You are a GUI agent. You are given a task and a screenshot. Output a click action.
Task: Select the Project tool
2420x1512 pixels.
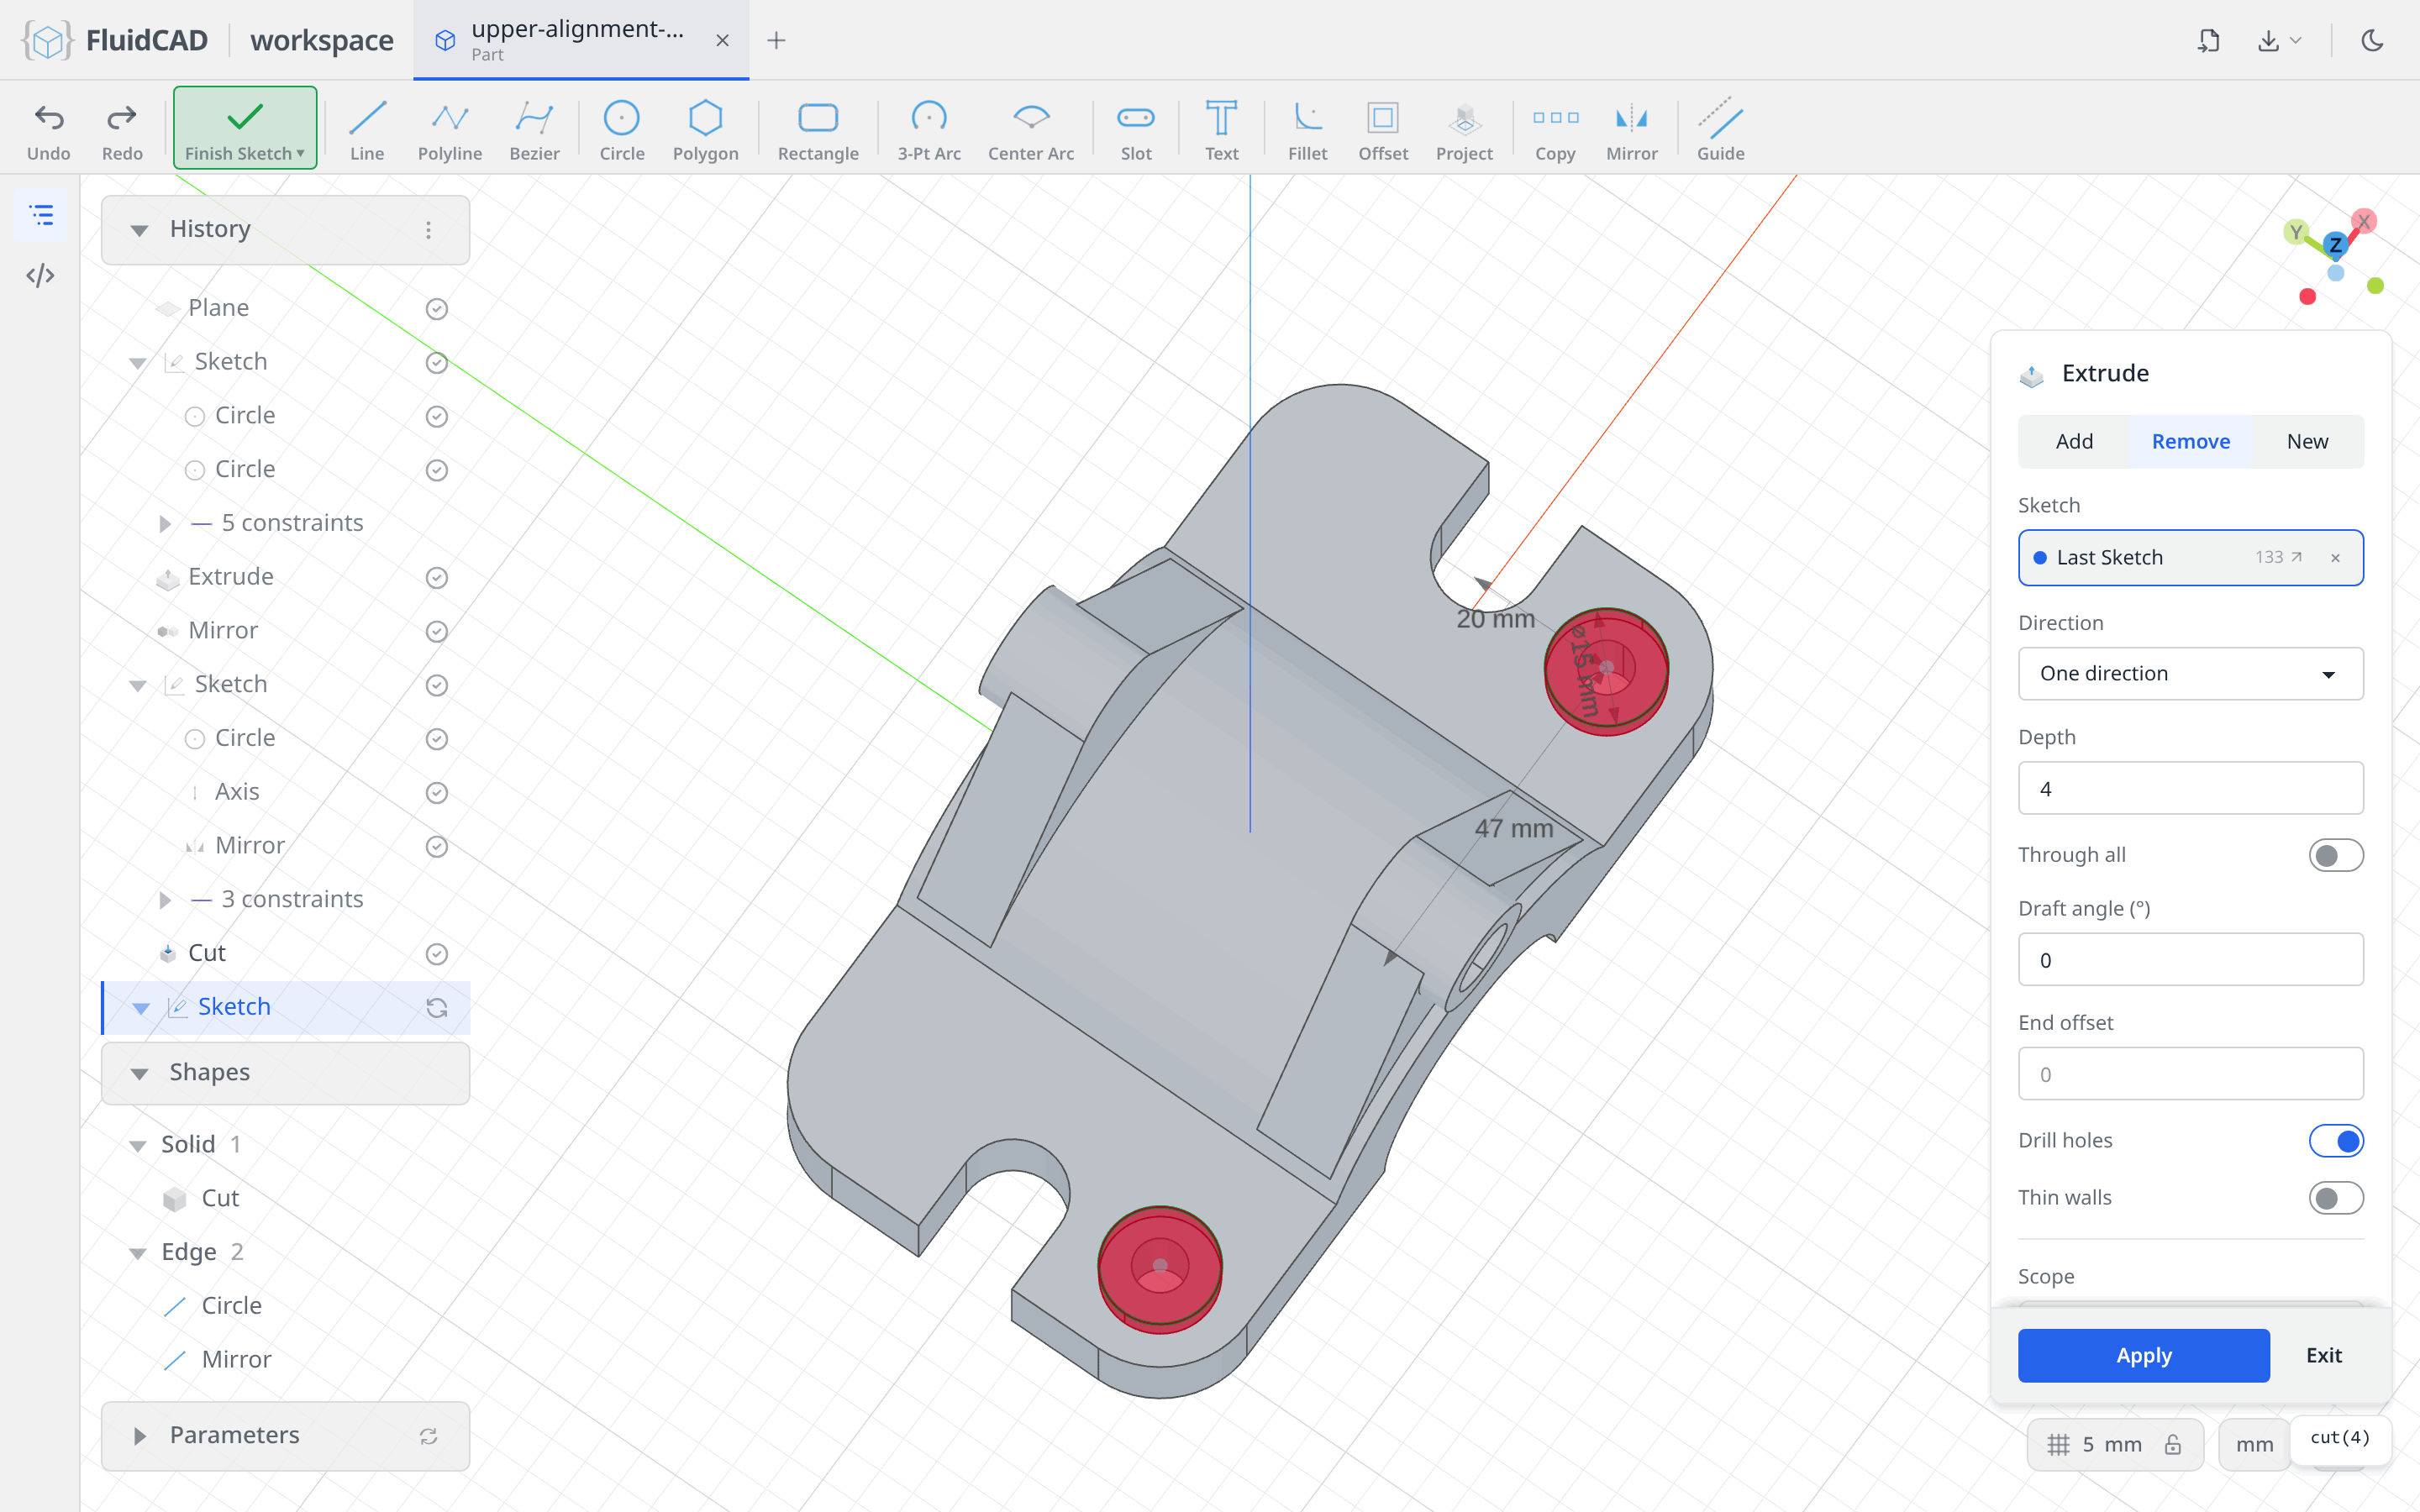(1464, 130)
